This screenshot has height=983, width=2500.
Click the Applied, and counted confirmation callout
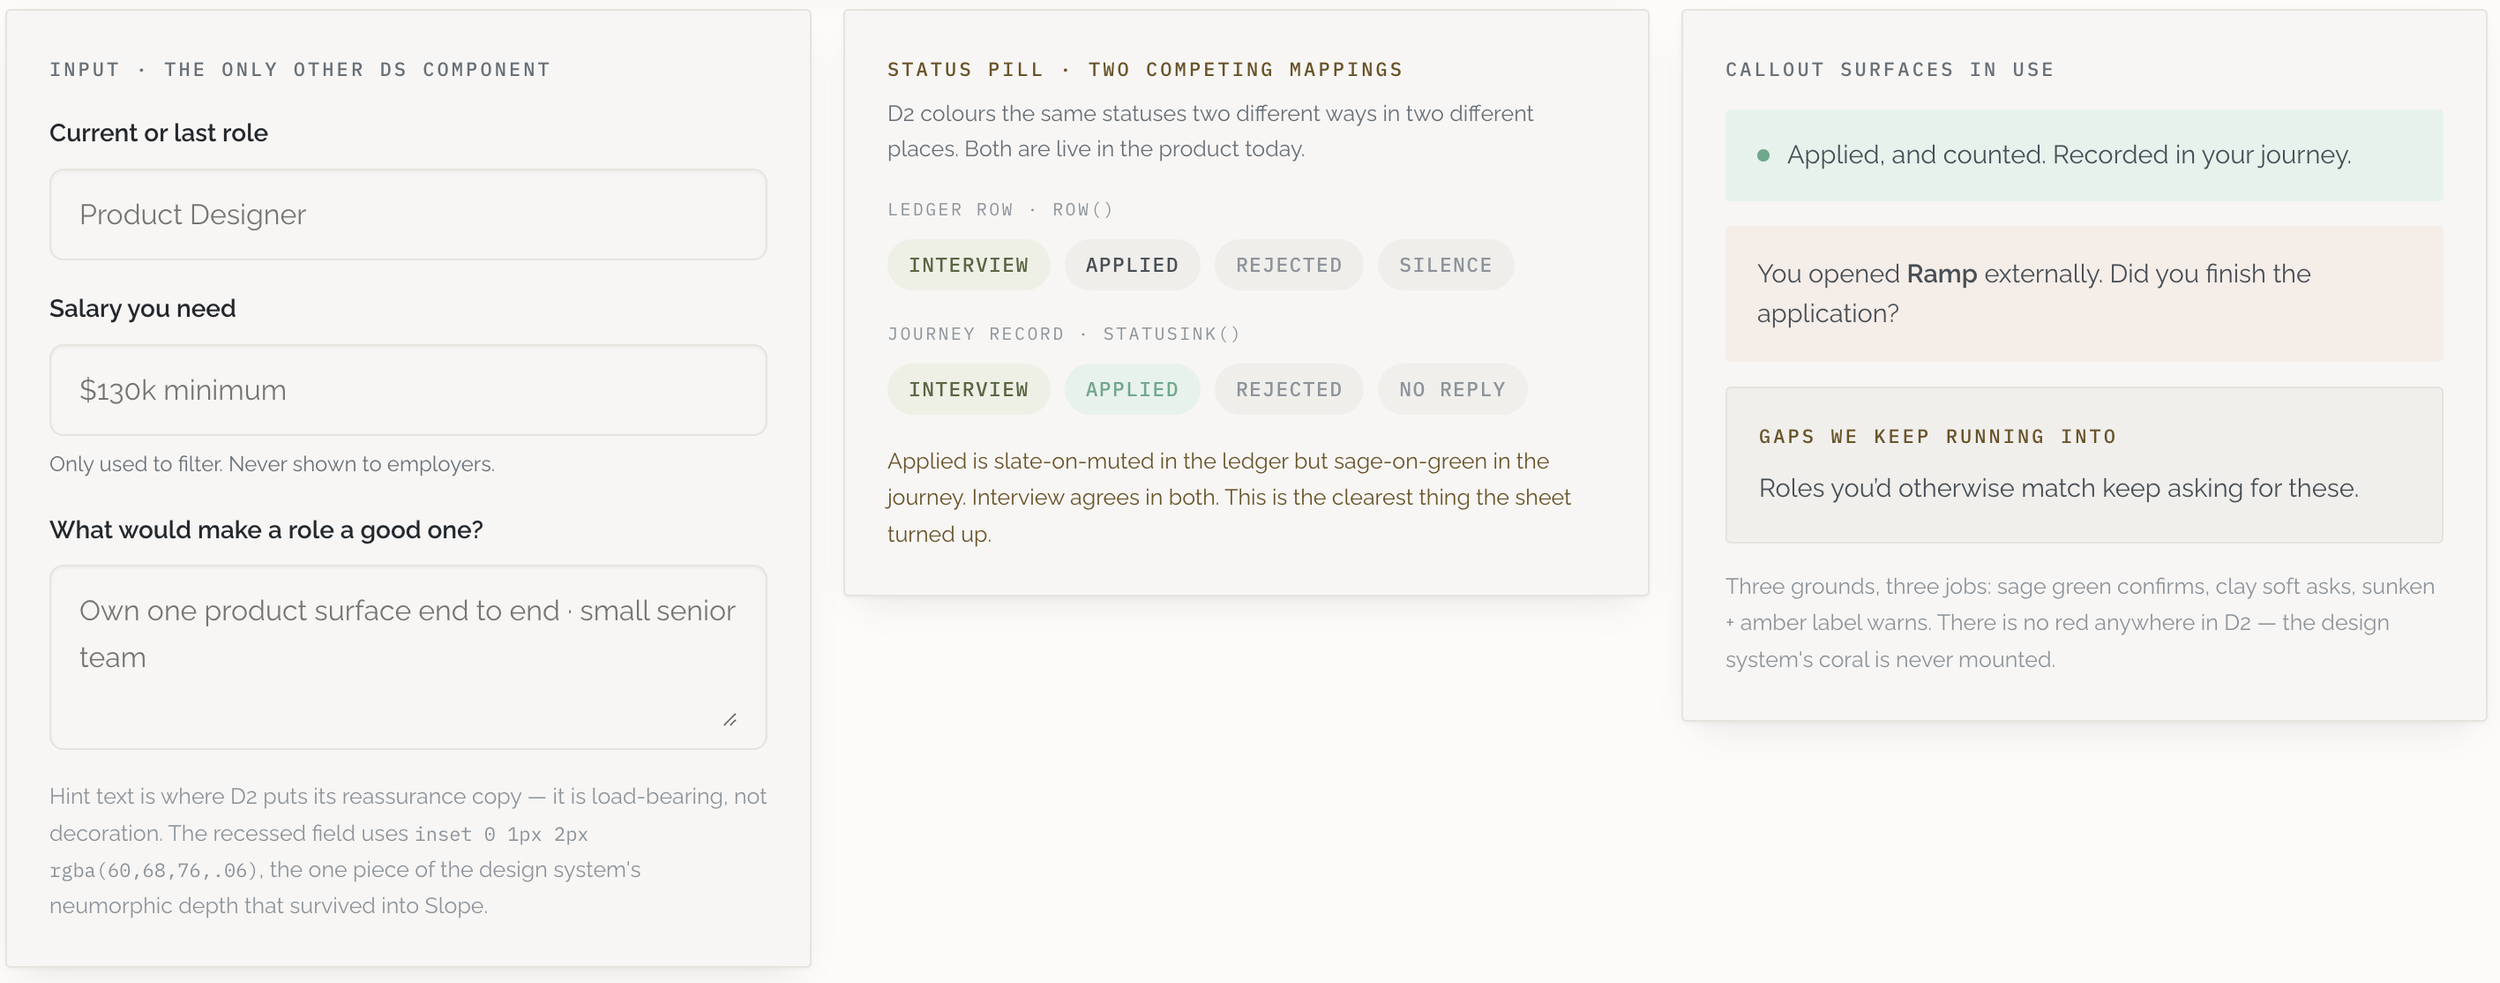[x=2084, y=155]
